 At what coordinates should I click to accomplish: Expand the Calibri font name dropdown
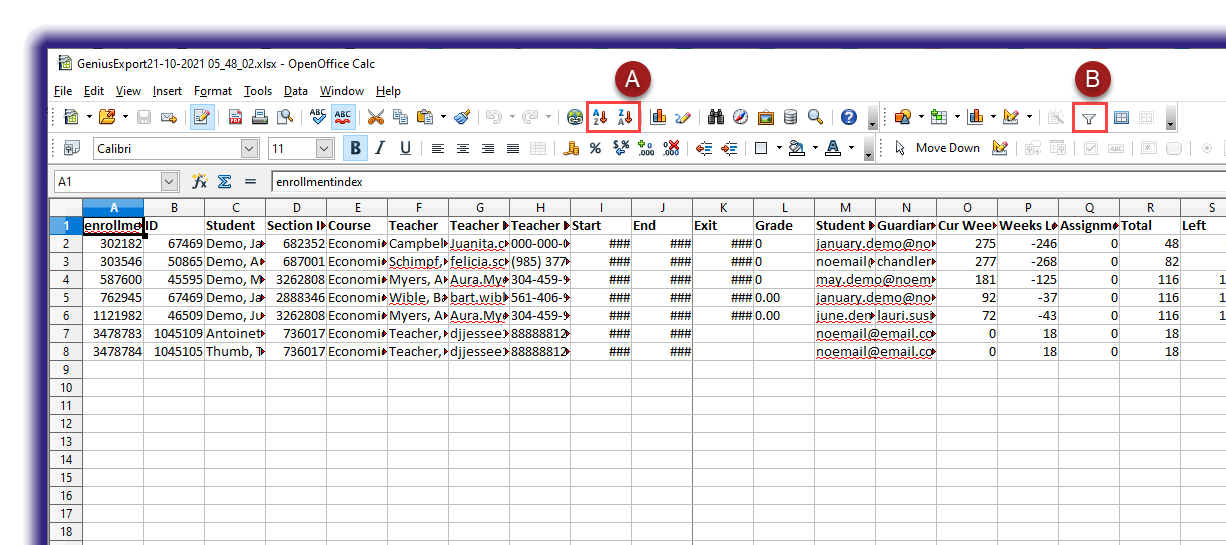tap(249, 148)
